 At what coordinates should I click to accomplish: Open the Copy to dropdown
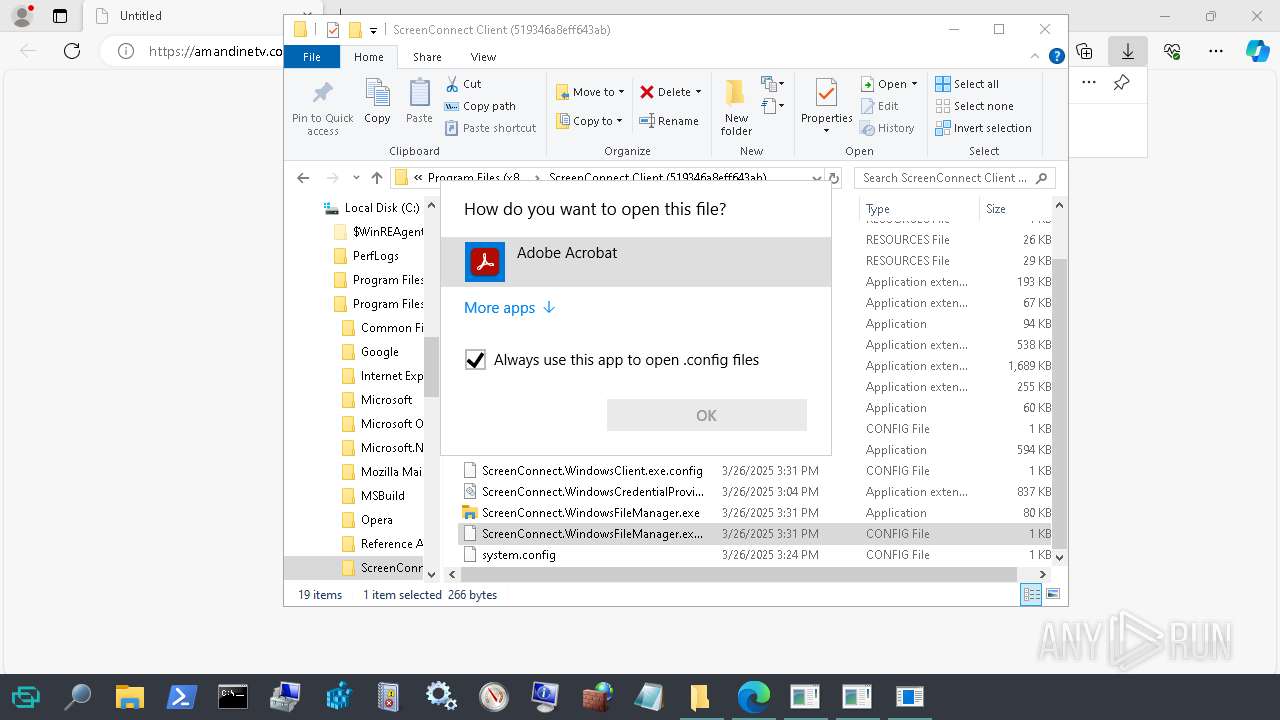[589, 121]
